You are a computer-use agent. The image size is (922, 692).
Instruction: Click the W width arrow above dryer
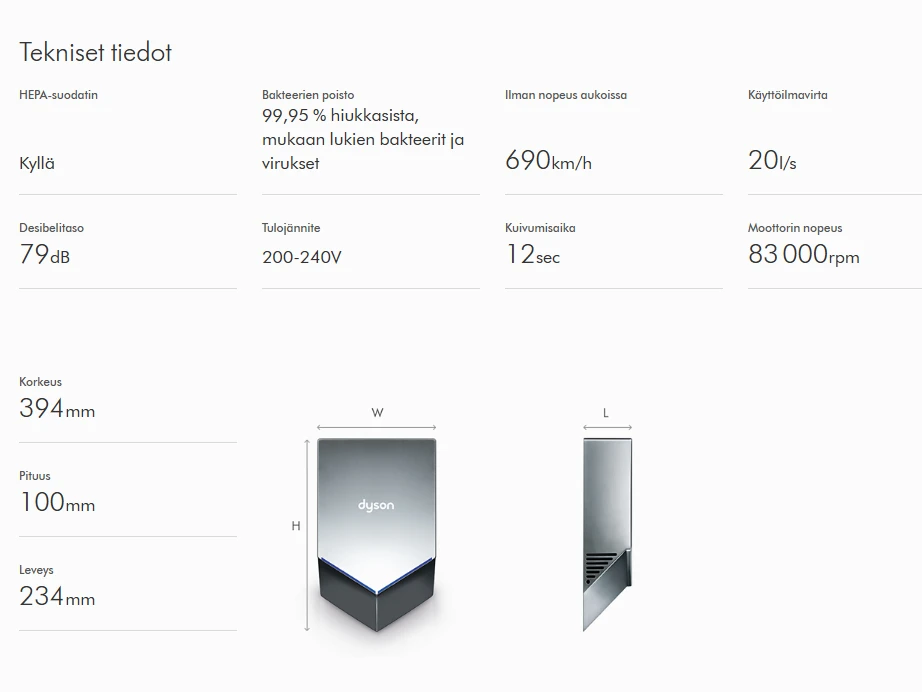(x=376, y=427)
